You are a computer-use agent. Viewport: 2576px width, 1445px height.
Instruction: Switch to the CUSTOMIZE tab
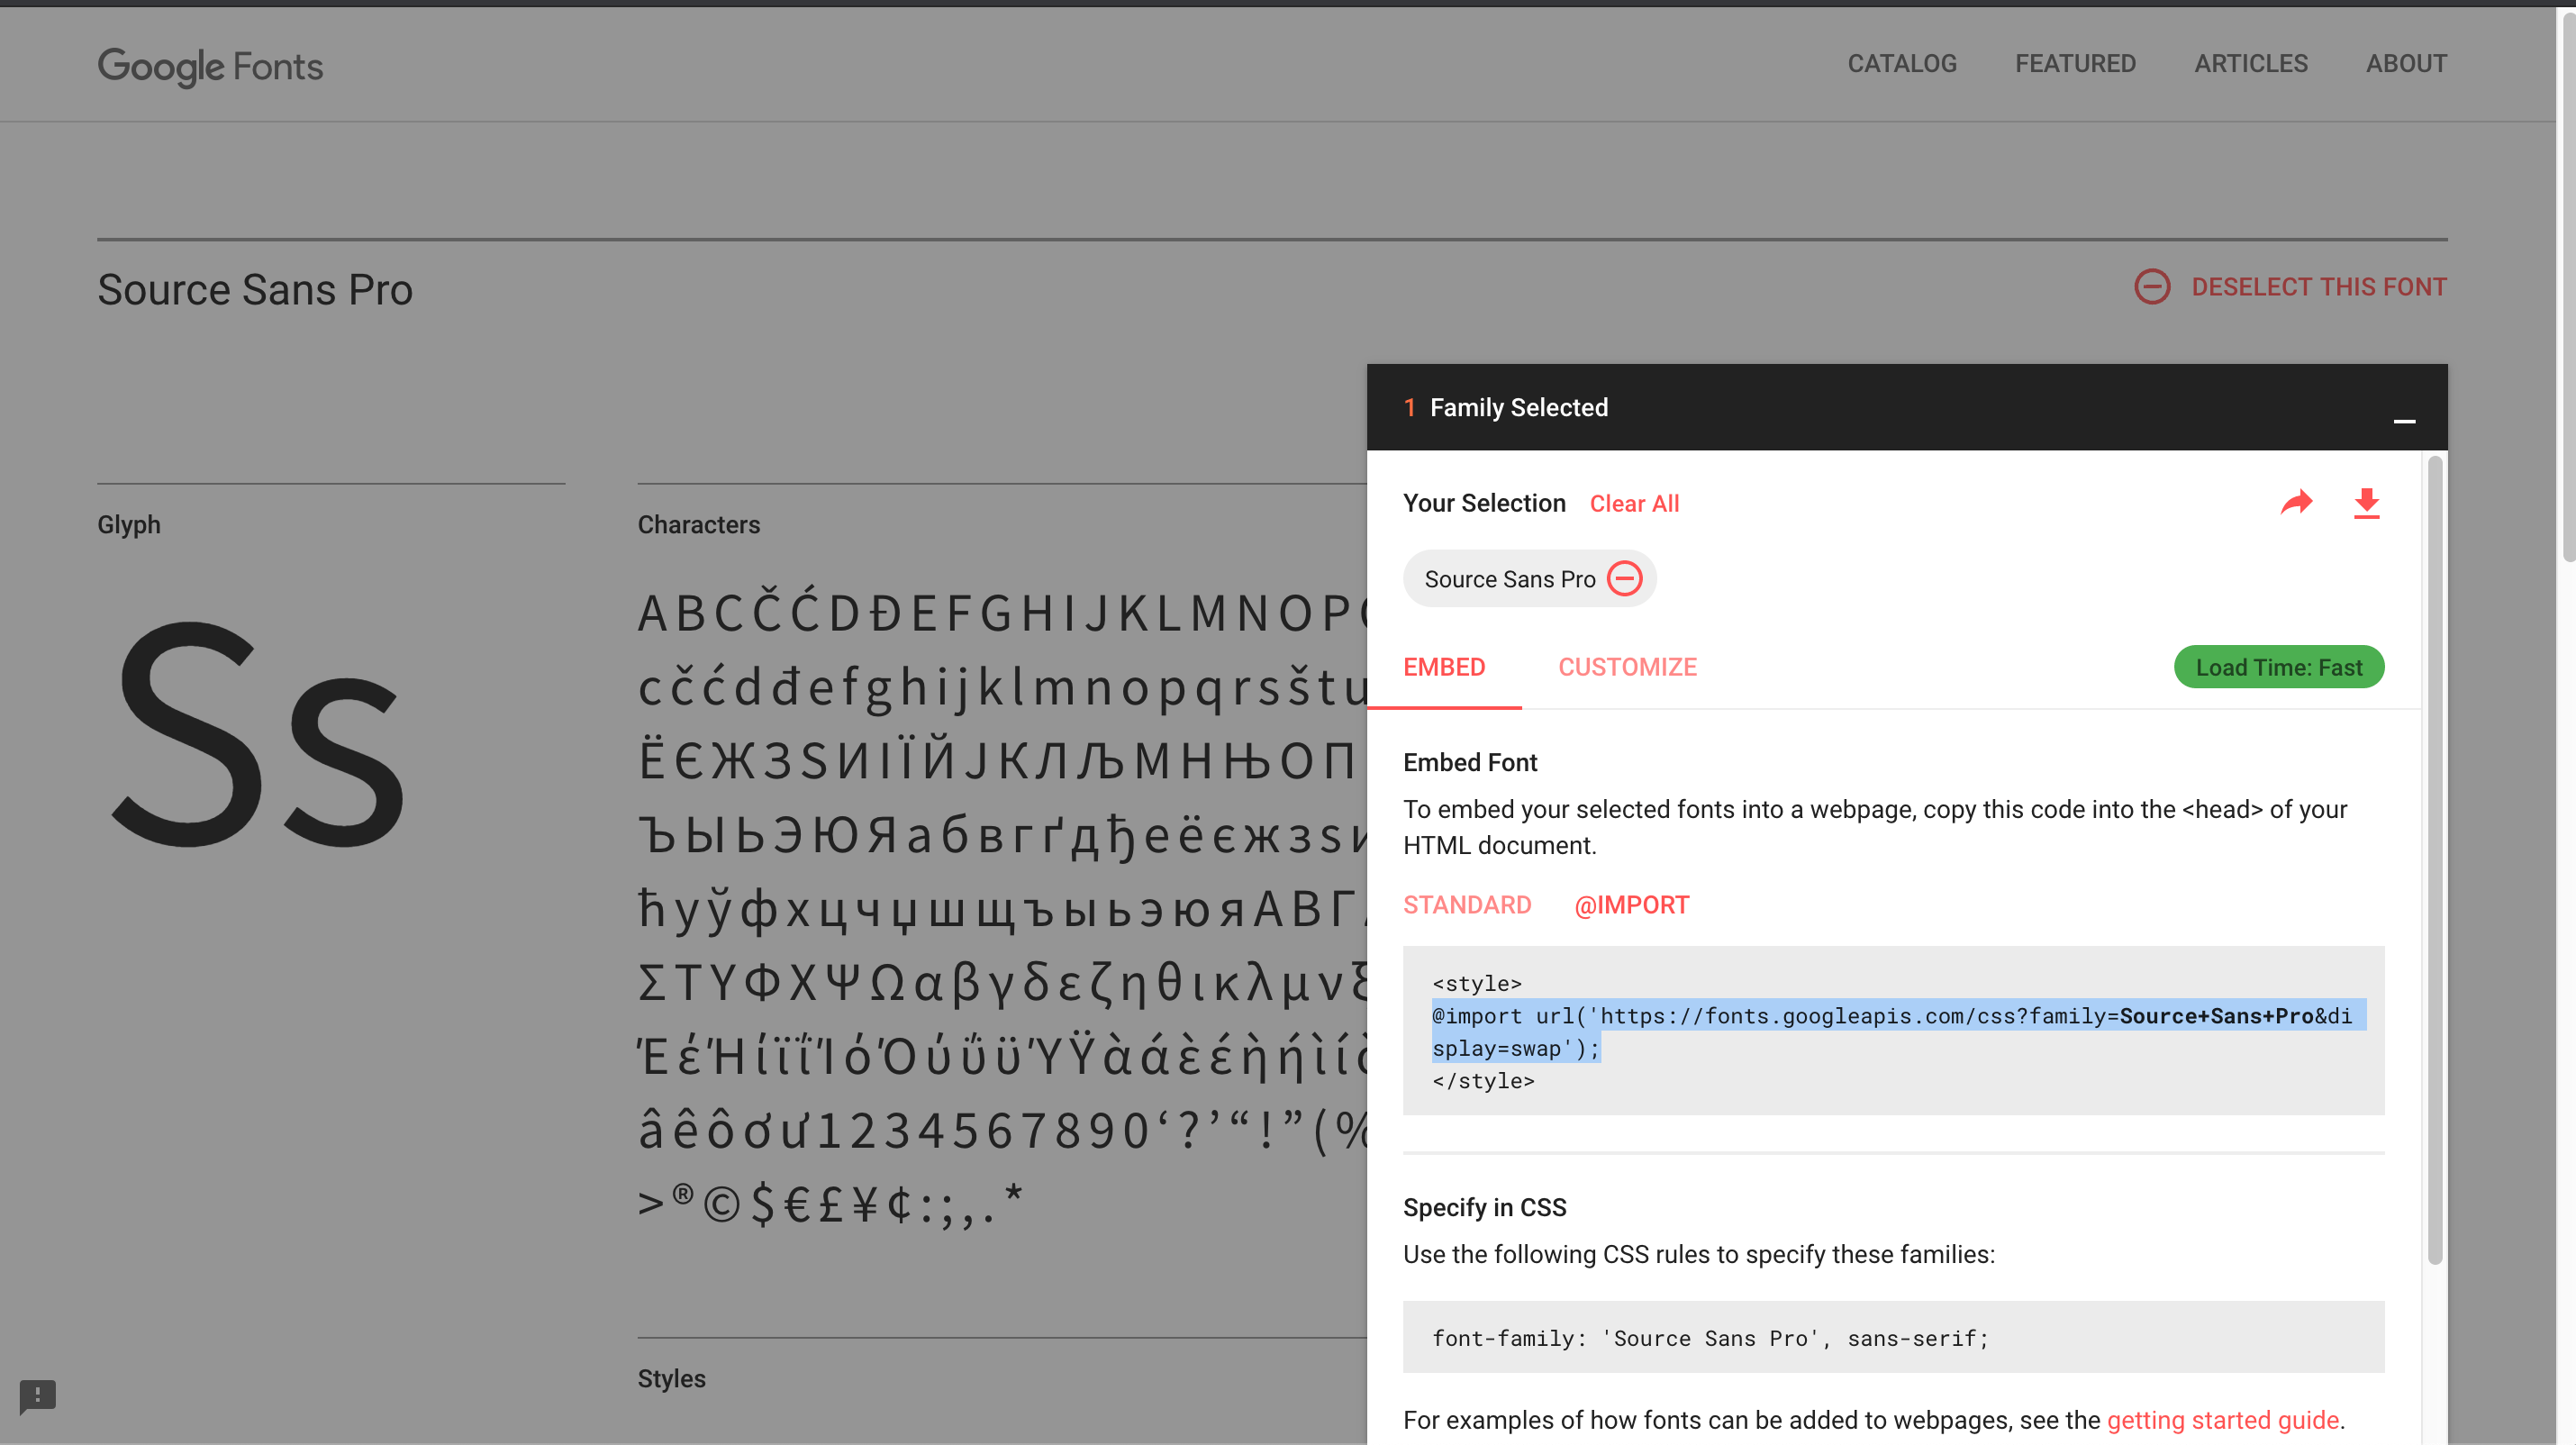coord(1627,667)
